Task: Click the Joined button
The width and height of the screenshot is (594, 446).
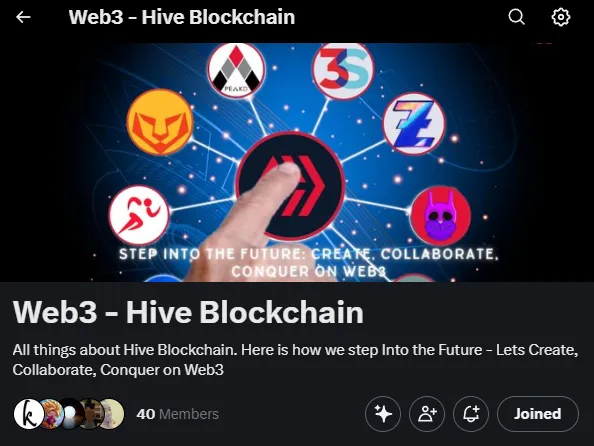Action: click(538, 414)
